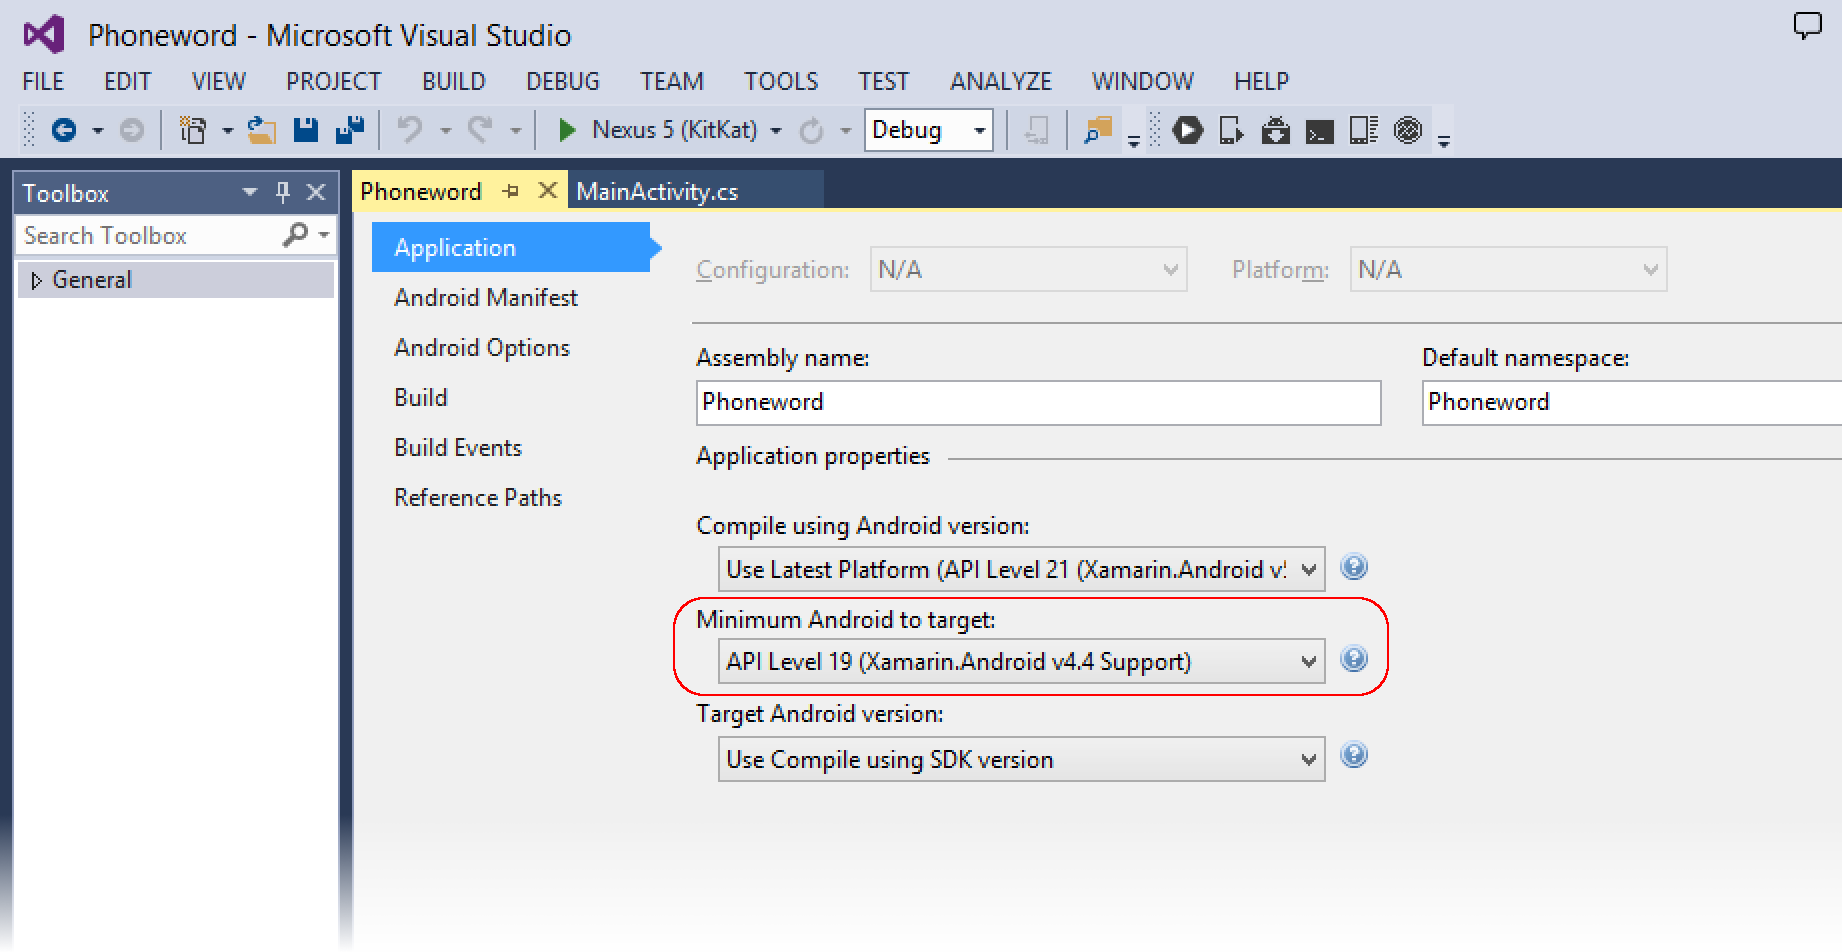Image resolution: width=1842 pixels, height=952 pixels.
Task: Click the Find in Files icon
Action: [1098, 130]
